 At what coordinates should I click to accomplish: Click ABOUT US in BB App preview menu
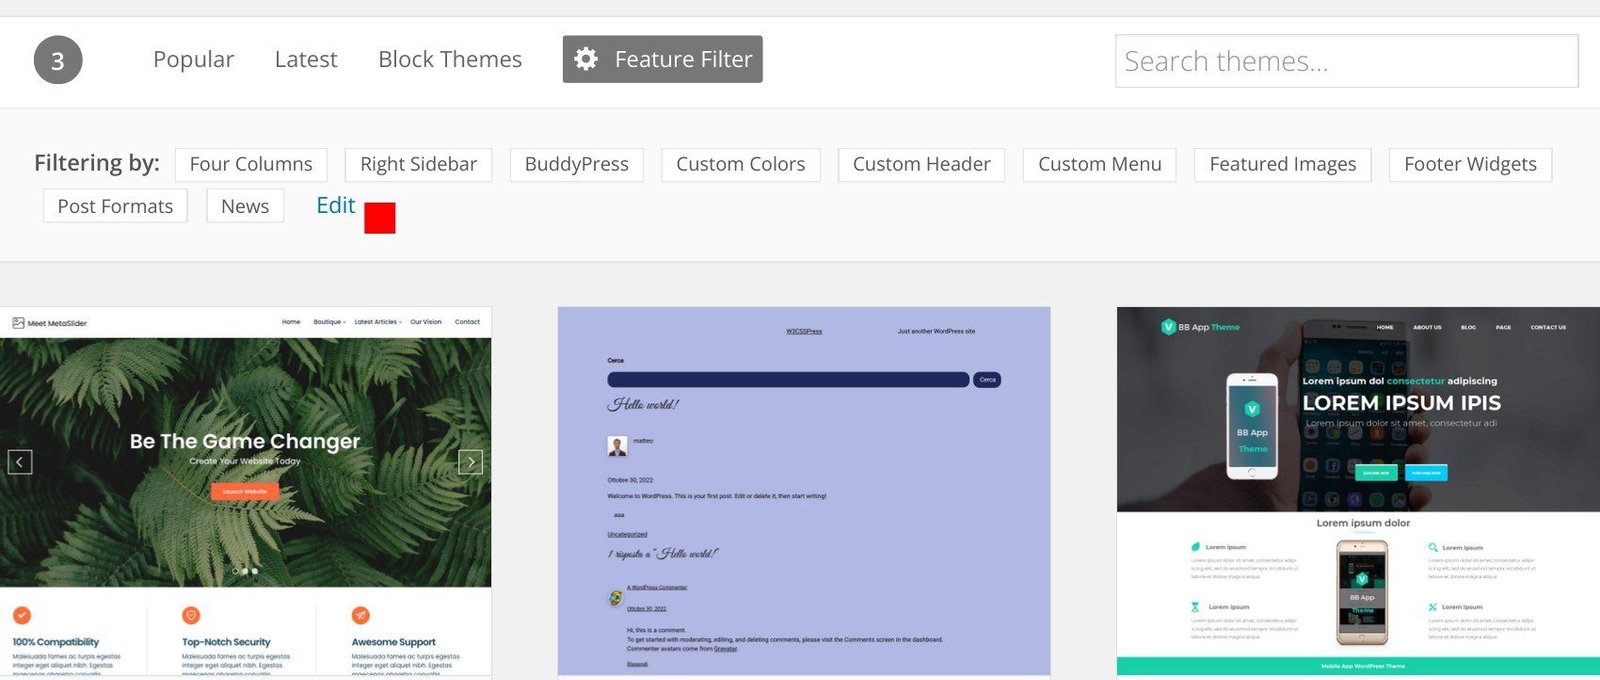tap(1427, 327)
